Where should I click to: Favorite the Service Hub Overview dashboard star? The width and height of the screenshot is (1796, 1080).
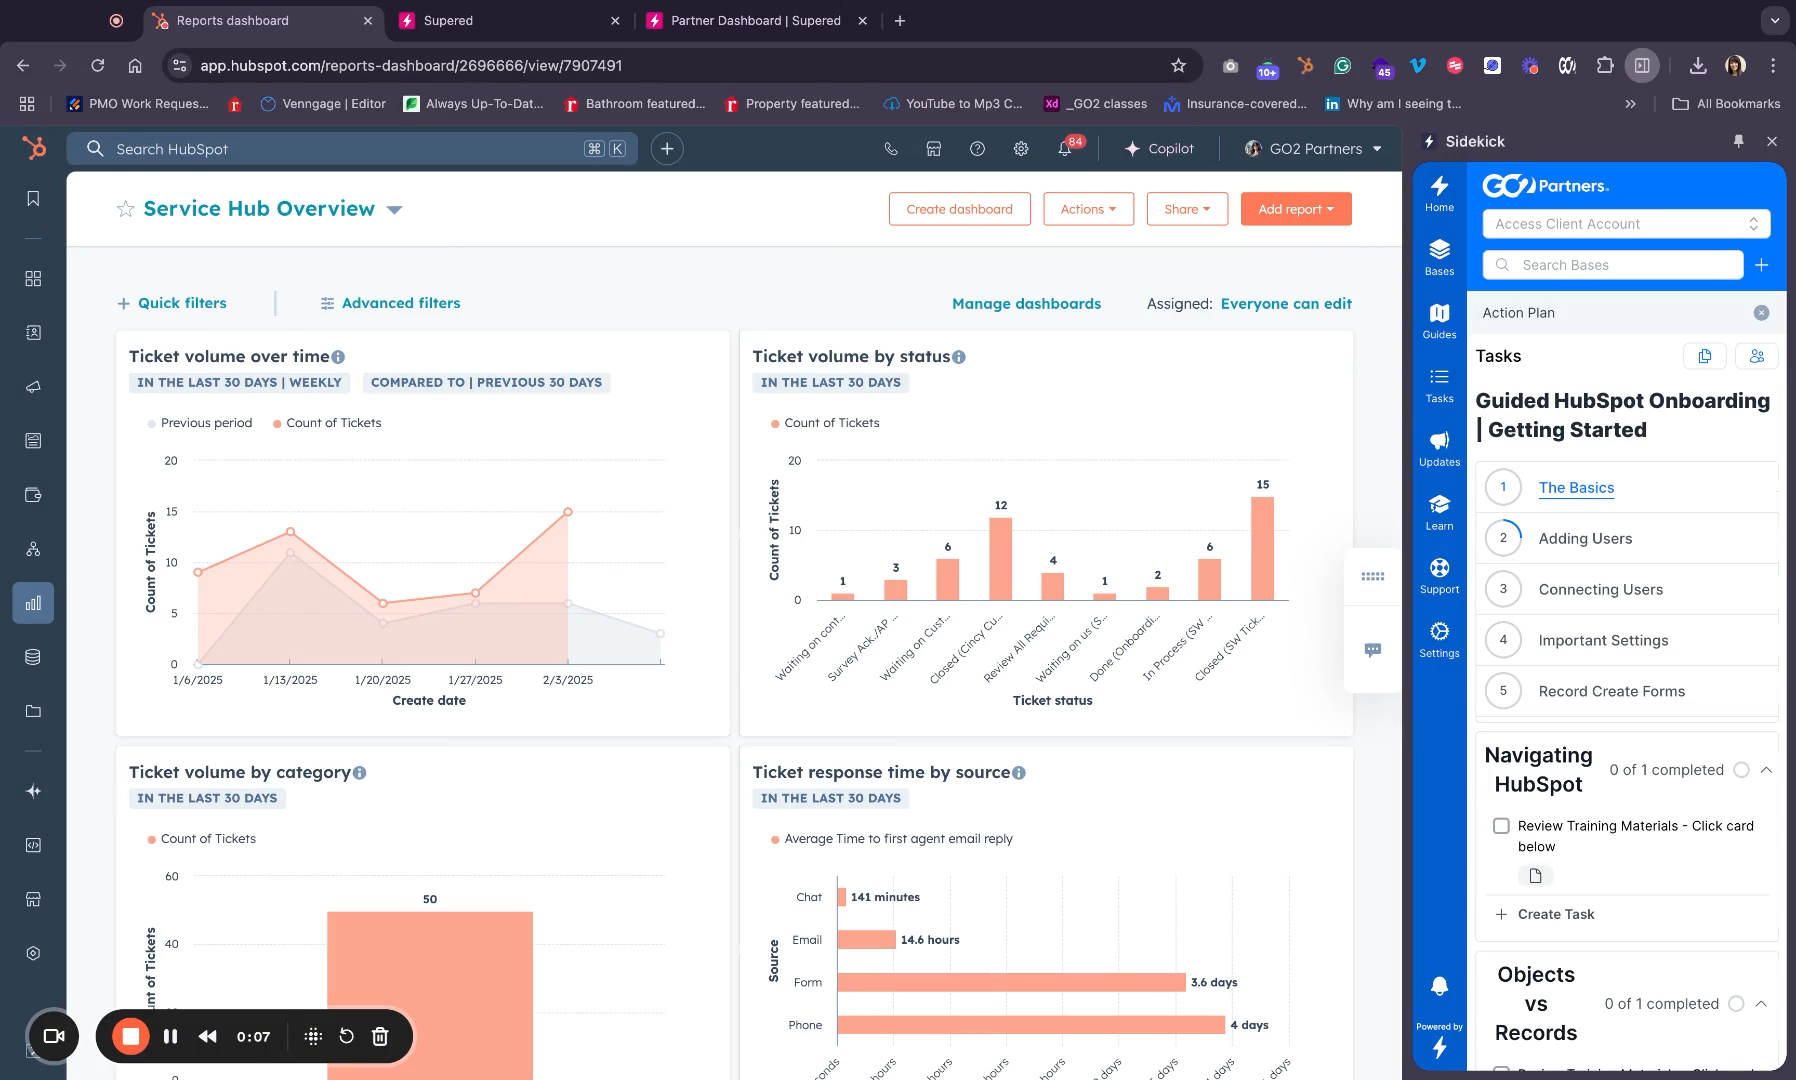pos(125,209)
